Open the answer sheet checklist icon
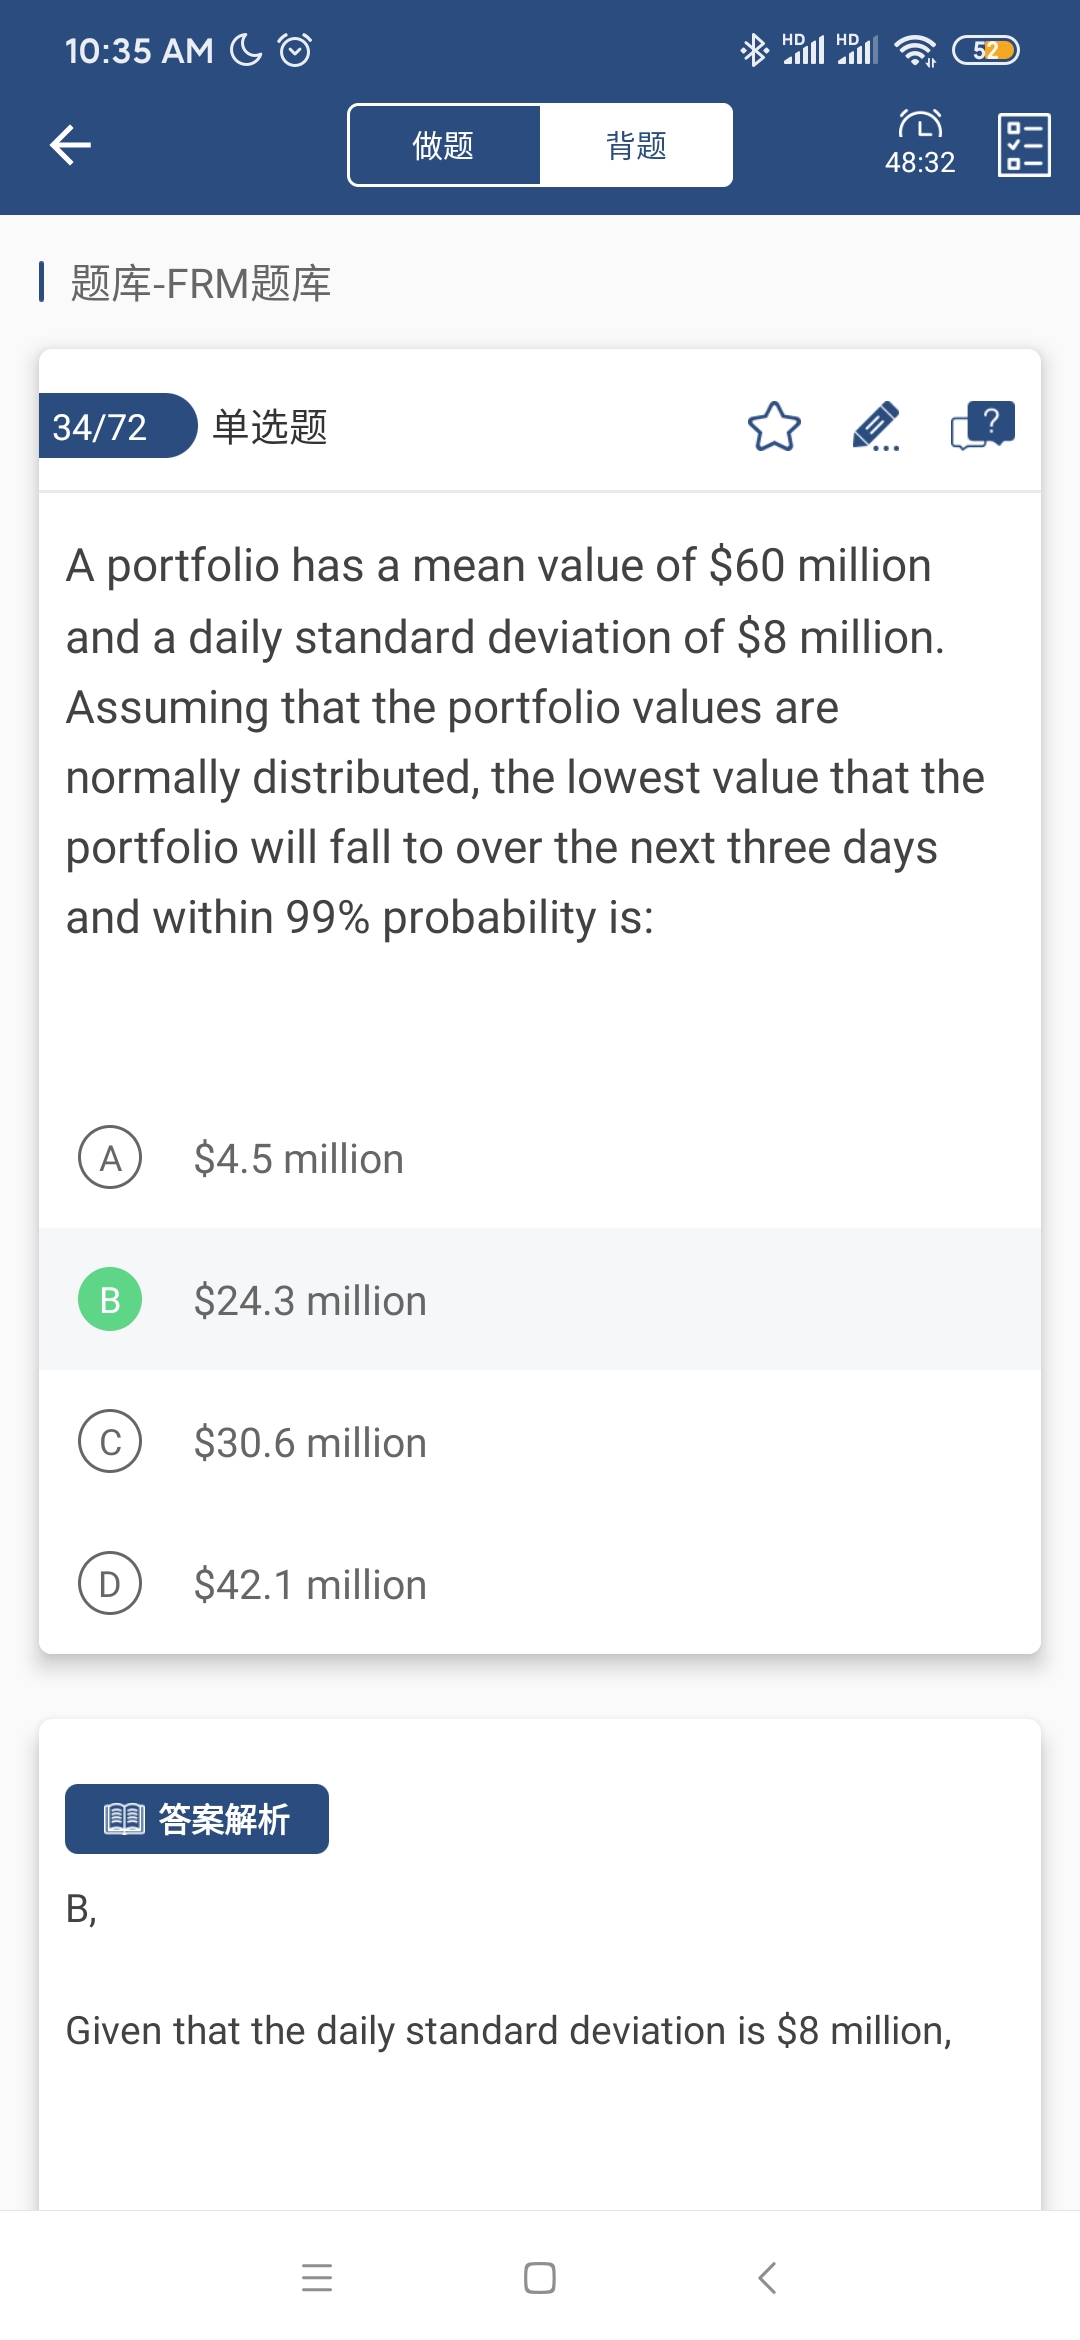The width and height of the screenshot is (1080, 2340). click(x=1024, y=145)
